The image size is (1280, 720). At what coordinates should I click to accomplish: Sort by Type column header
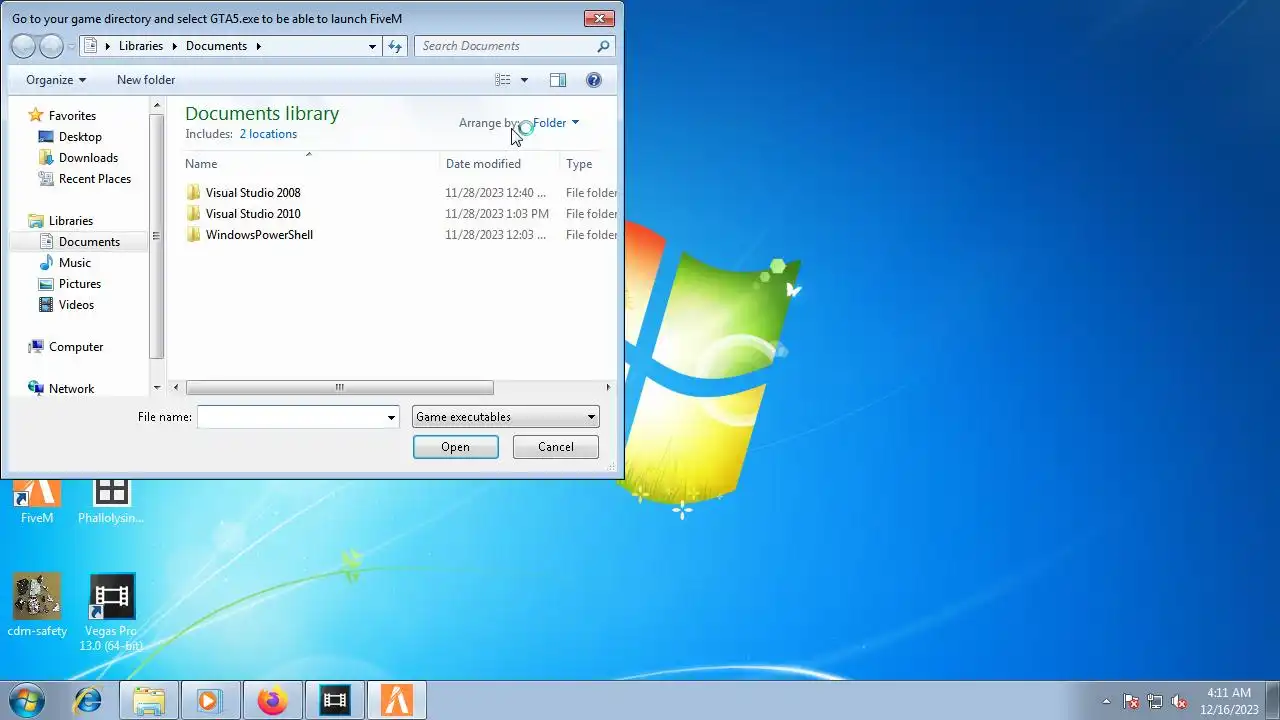tap(588, 164)
